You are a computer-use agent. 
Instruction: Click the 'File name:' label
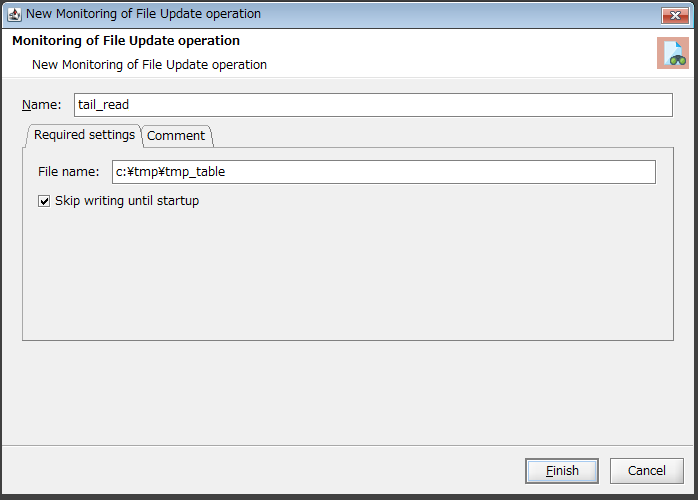coord(68,172)
